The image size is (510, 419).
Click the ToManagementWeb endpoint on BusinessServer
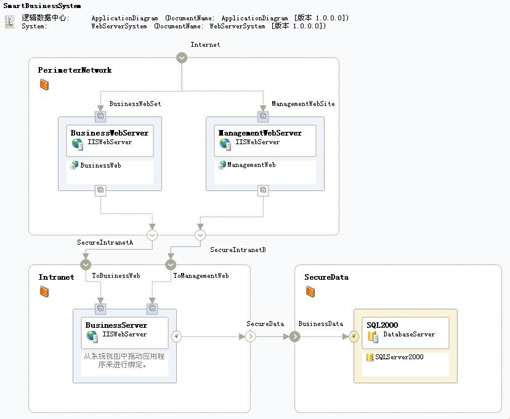(152, 309)
